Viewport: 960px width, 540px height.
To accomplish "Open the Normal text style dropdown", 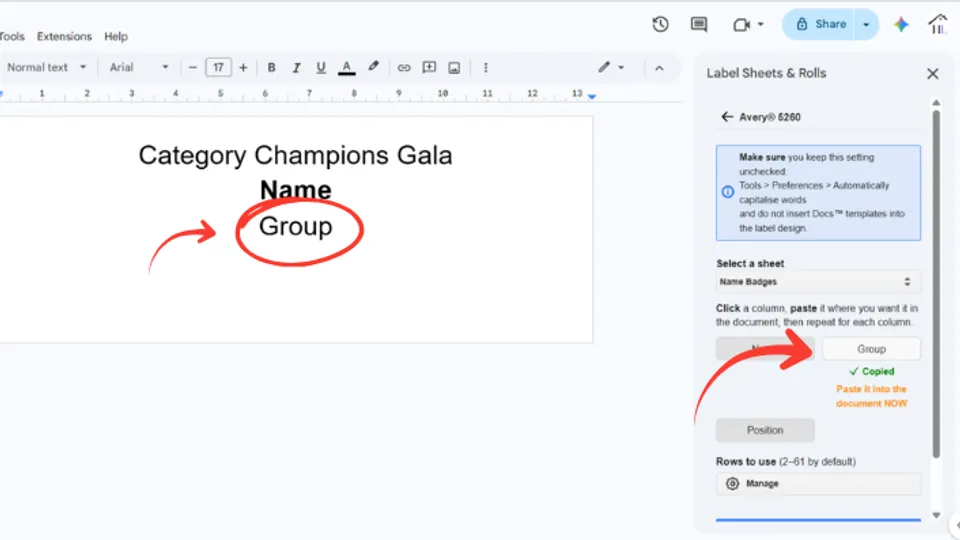I will tap(47, 67).
